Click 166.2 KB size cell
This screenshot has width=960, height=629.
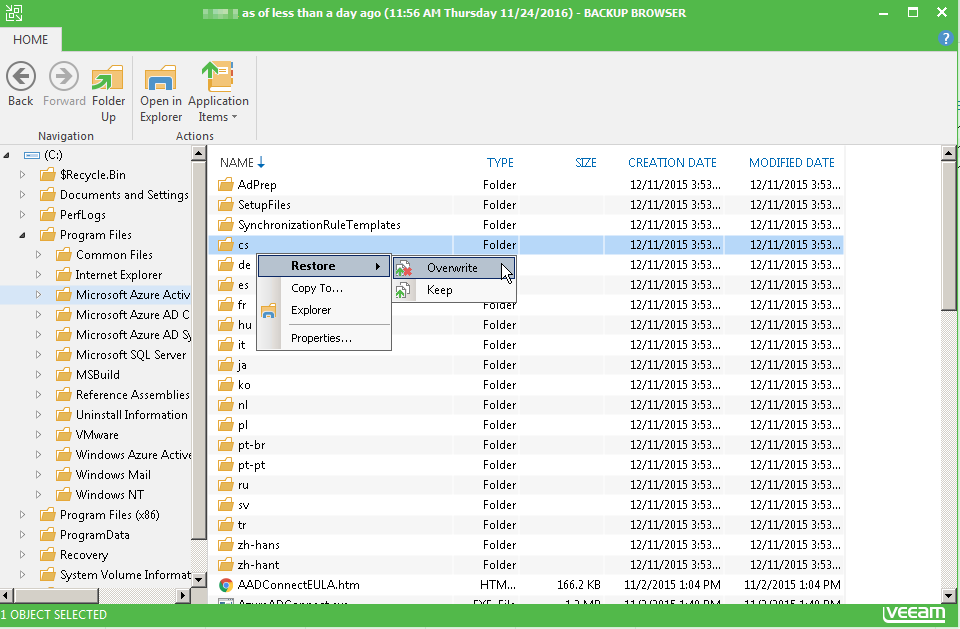click(x=579, y=585)
